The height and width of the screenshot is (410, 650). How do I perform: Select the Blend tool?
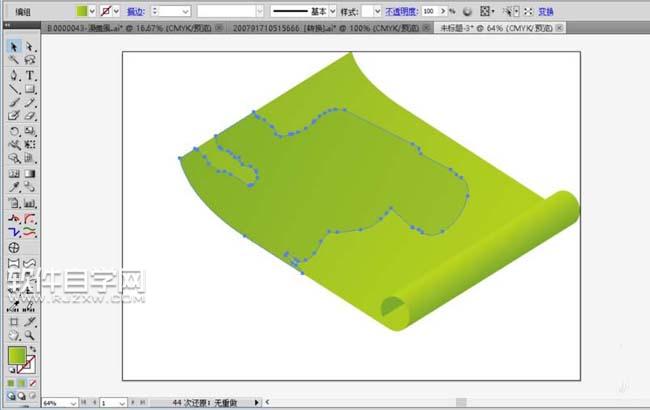(x=29, y=187)
